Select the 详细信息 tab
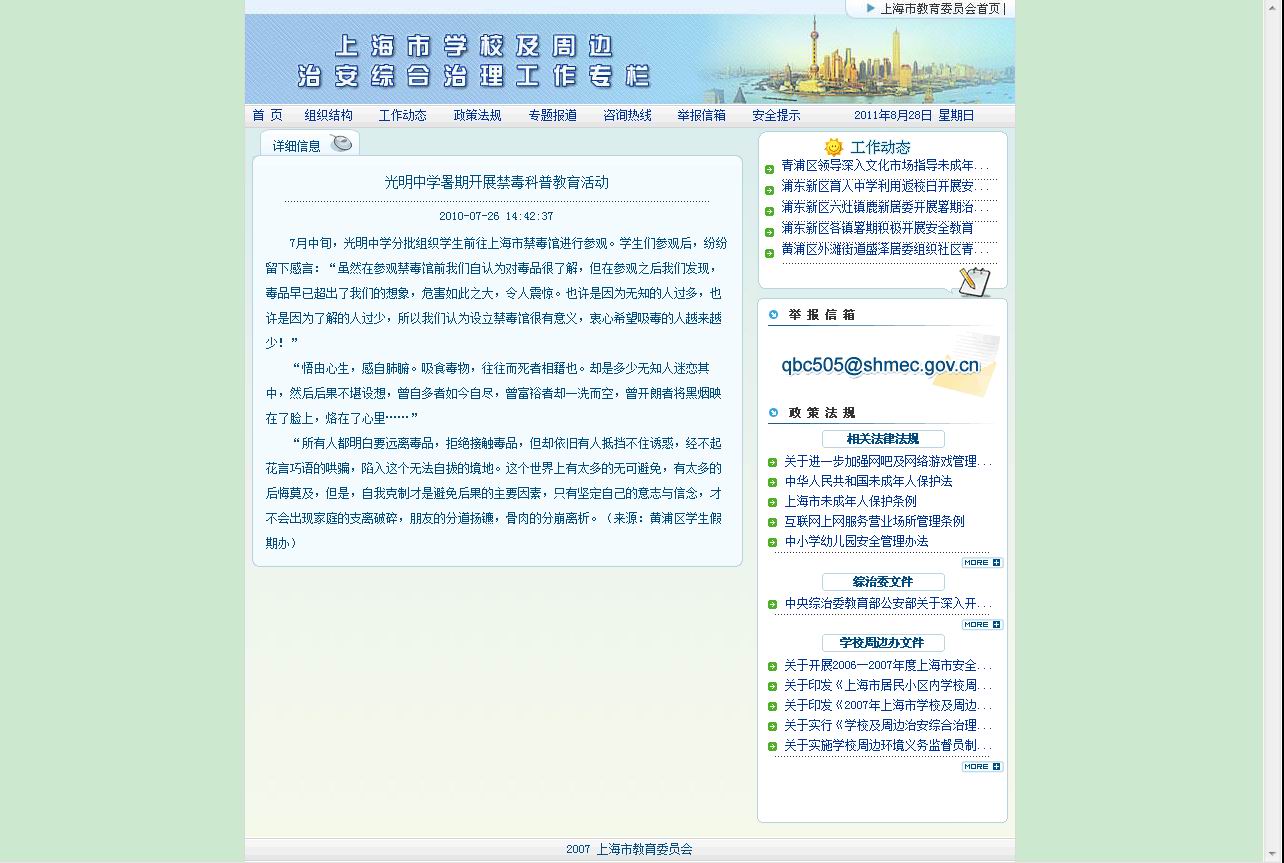Image resolution: width=1284 pixels, height=863 pixels. [x=297, y=146]
